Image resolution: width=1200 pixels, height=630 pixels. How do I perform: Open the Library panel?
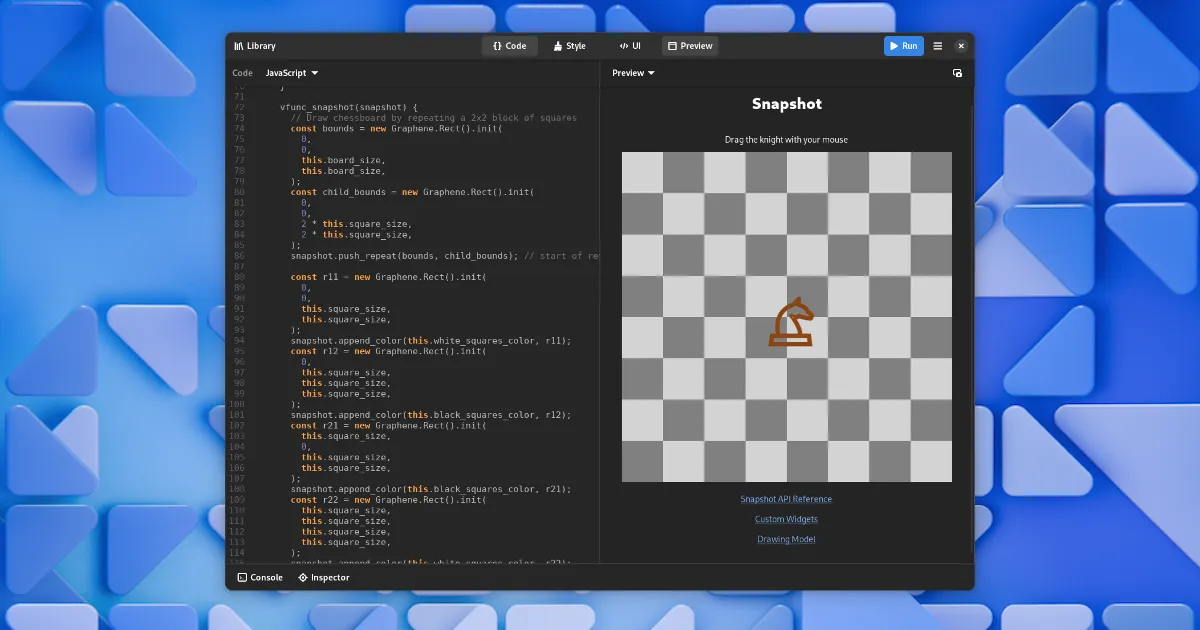(255, 46)
